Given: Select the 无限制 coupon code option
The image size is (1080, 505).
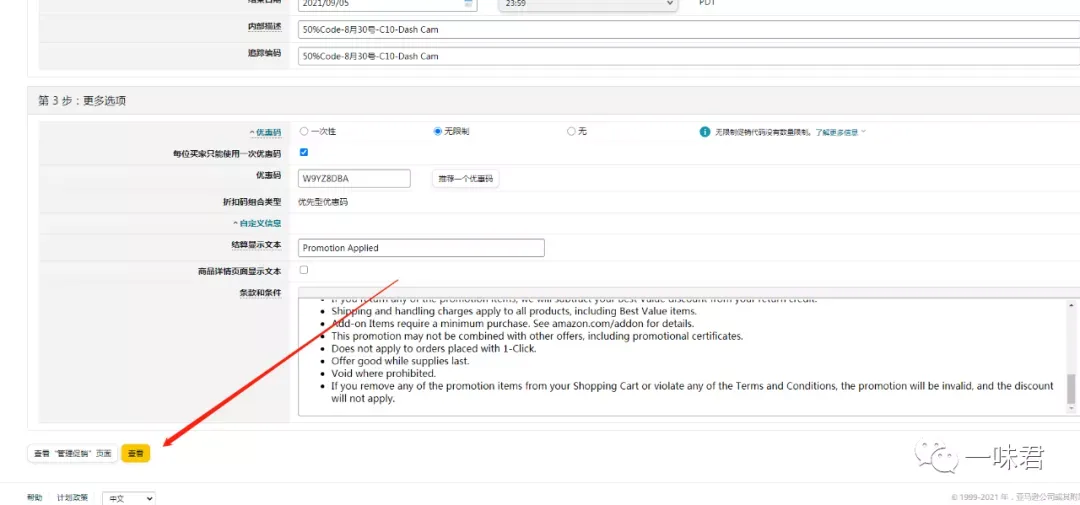Looking at the screenshot, I should click(437, 131).
